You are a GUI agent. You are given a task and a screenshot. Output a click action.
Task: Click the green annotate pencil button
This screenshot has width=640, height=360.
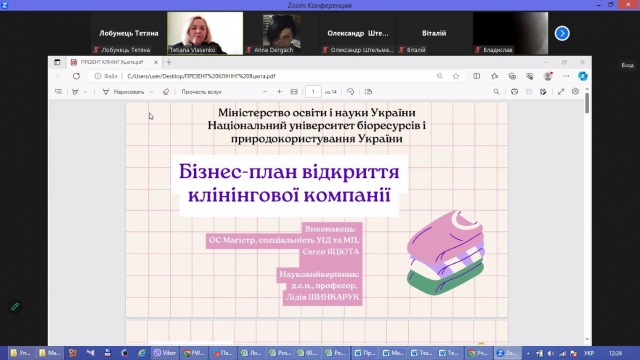click(15, 307)
